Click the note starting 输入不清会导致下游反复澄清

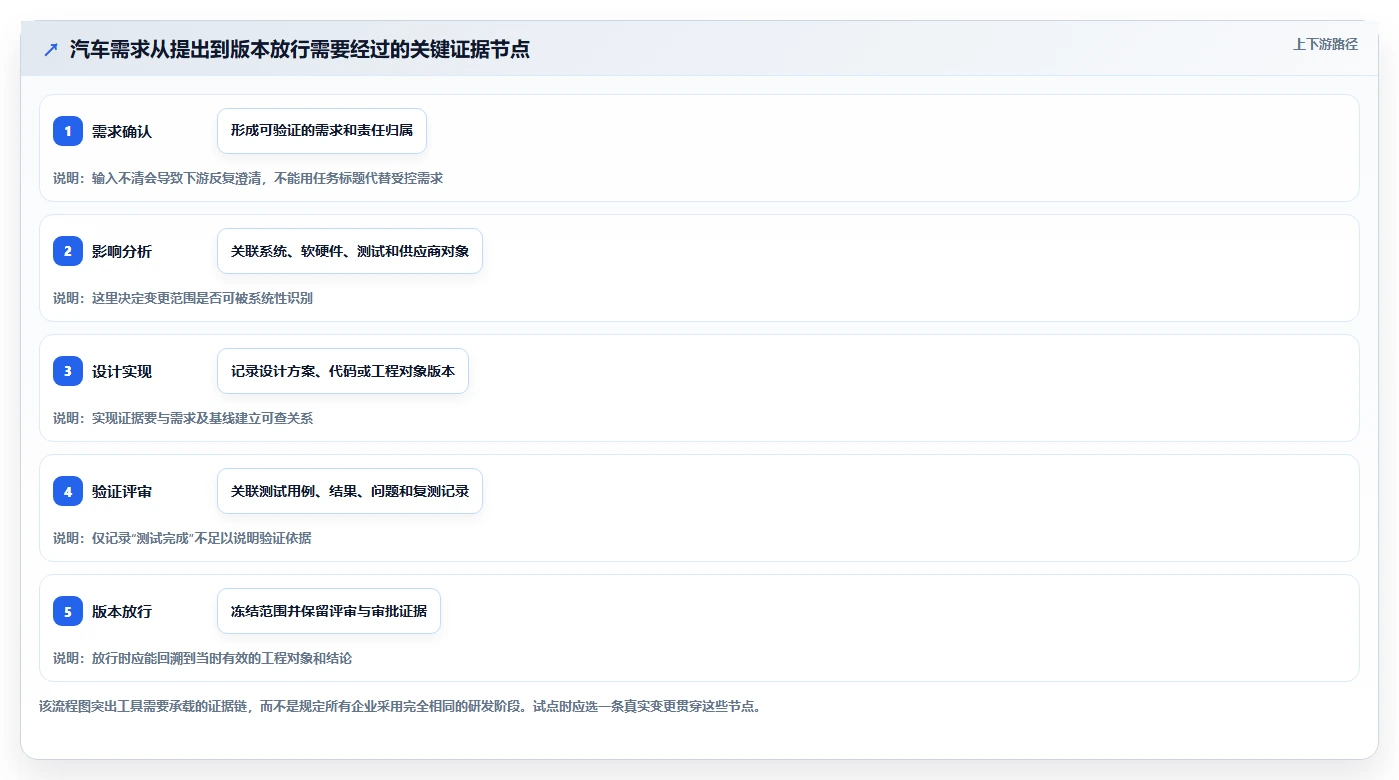248,178
